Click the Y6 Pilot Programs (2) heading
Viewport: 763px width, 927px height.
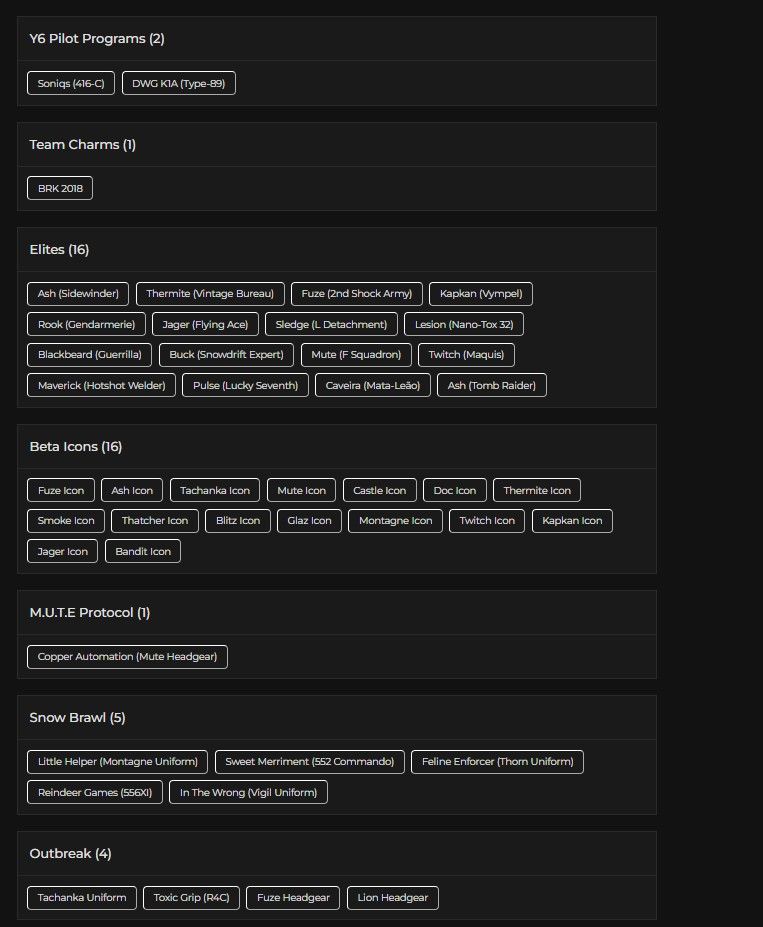[97, 38]
